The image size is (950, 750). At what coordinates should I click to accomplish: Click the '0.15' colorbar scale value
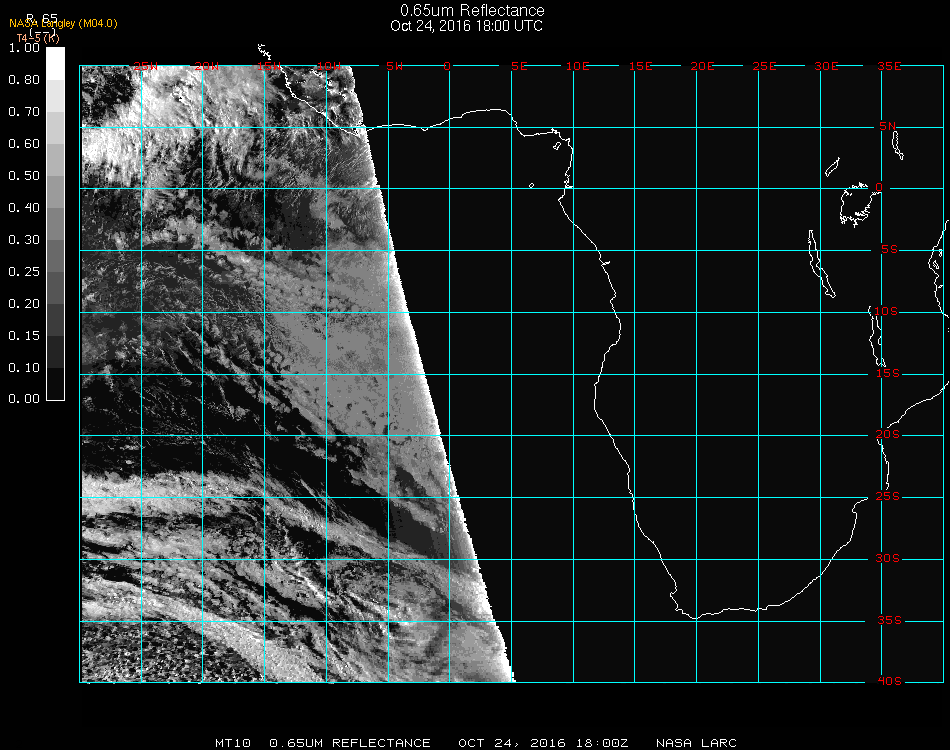pos(24,336)
